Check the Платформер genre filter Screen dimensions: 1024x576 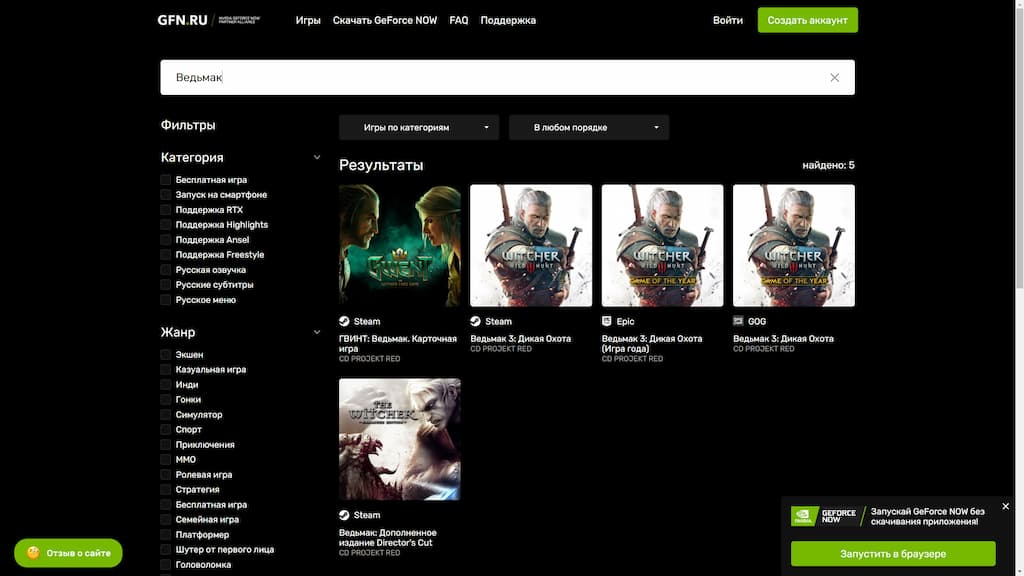(x=166, y=535)
